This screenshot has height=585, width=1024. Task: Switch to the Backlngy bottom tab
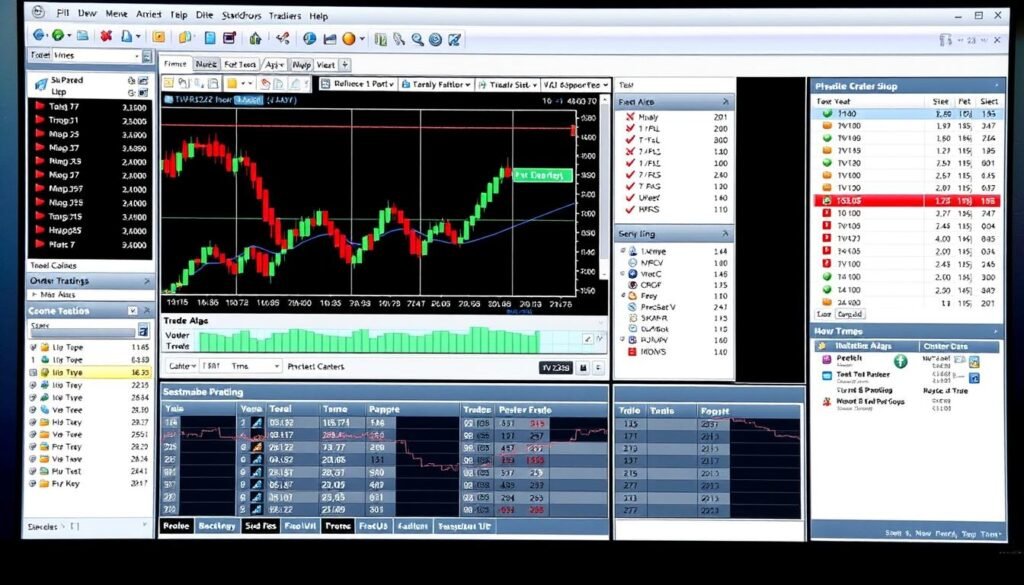(x=217, y=526)
